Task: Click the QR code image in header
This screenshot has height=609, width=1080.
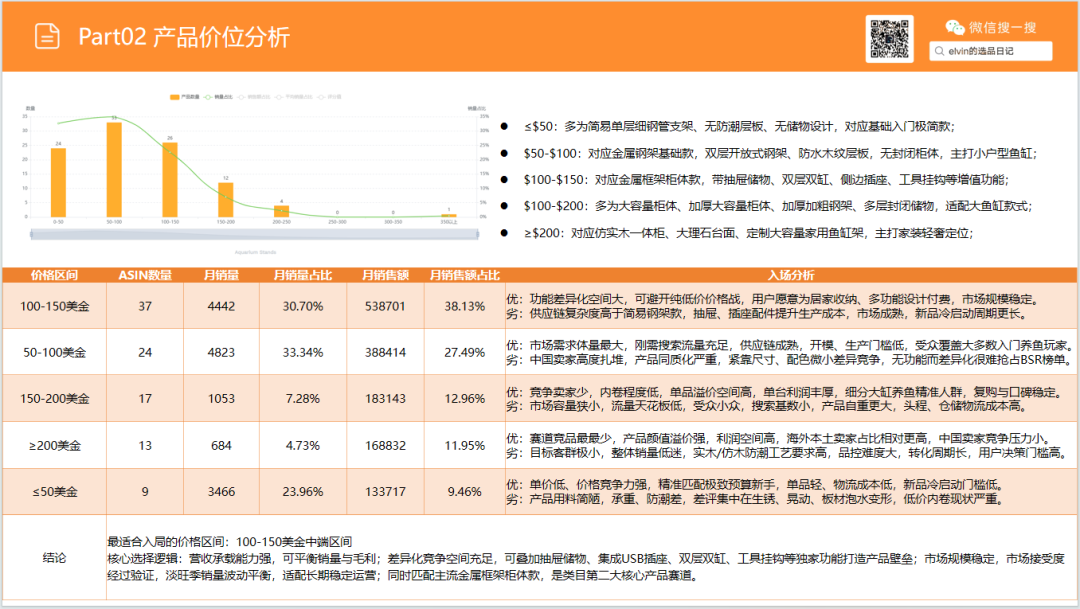Action: pyautogui.click(x=889, y=39)
